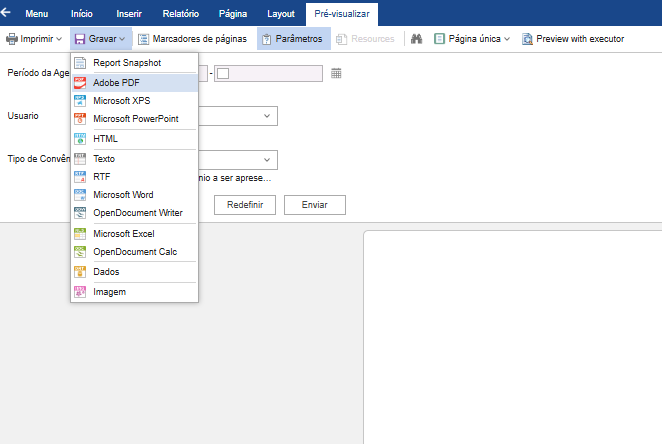
Task: Click the Enviar button
Action: point(315,205)
